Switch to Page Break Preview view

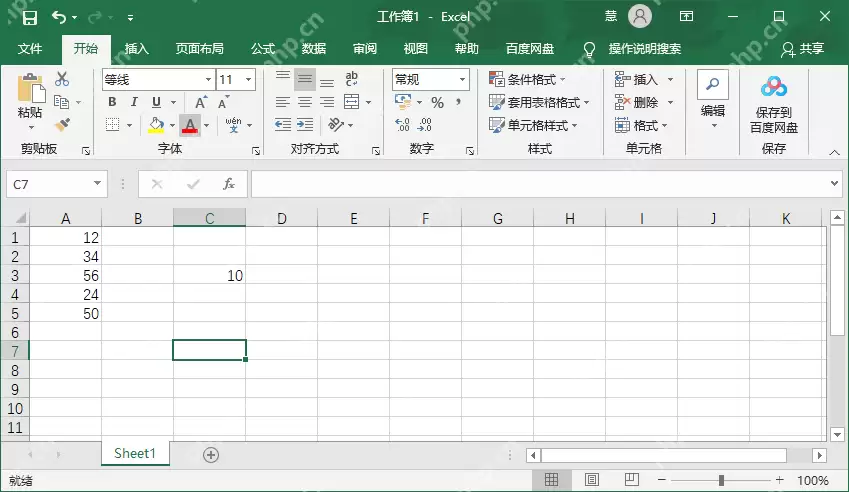[x=632, y=480]
